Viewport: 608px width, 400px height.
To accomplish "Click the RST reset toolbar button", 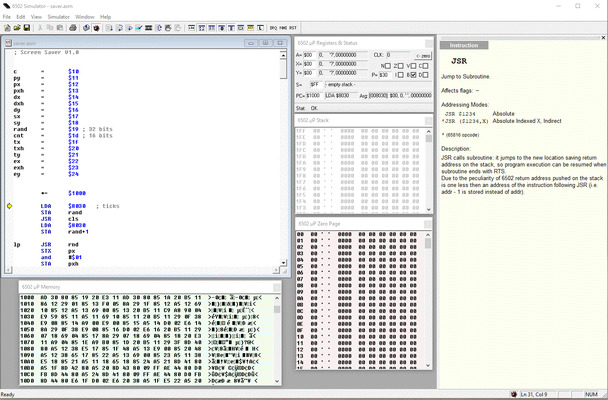I will [293, 28].
